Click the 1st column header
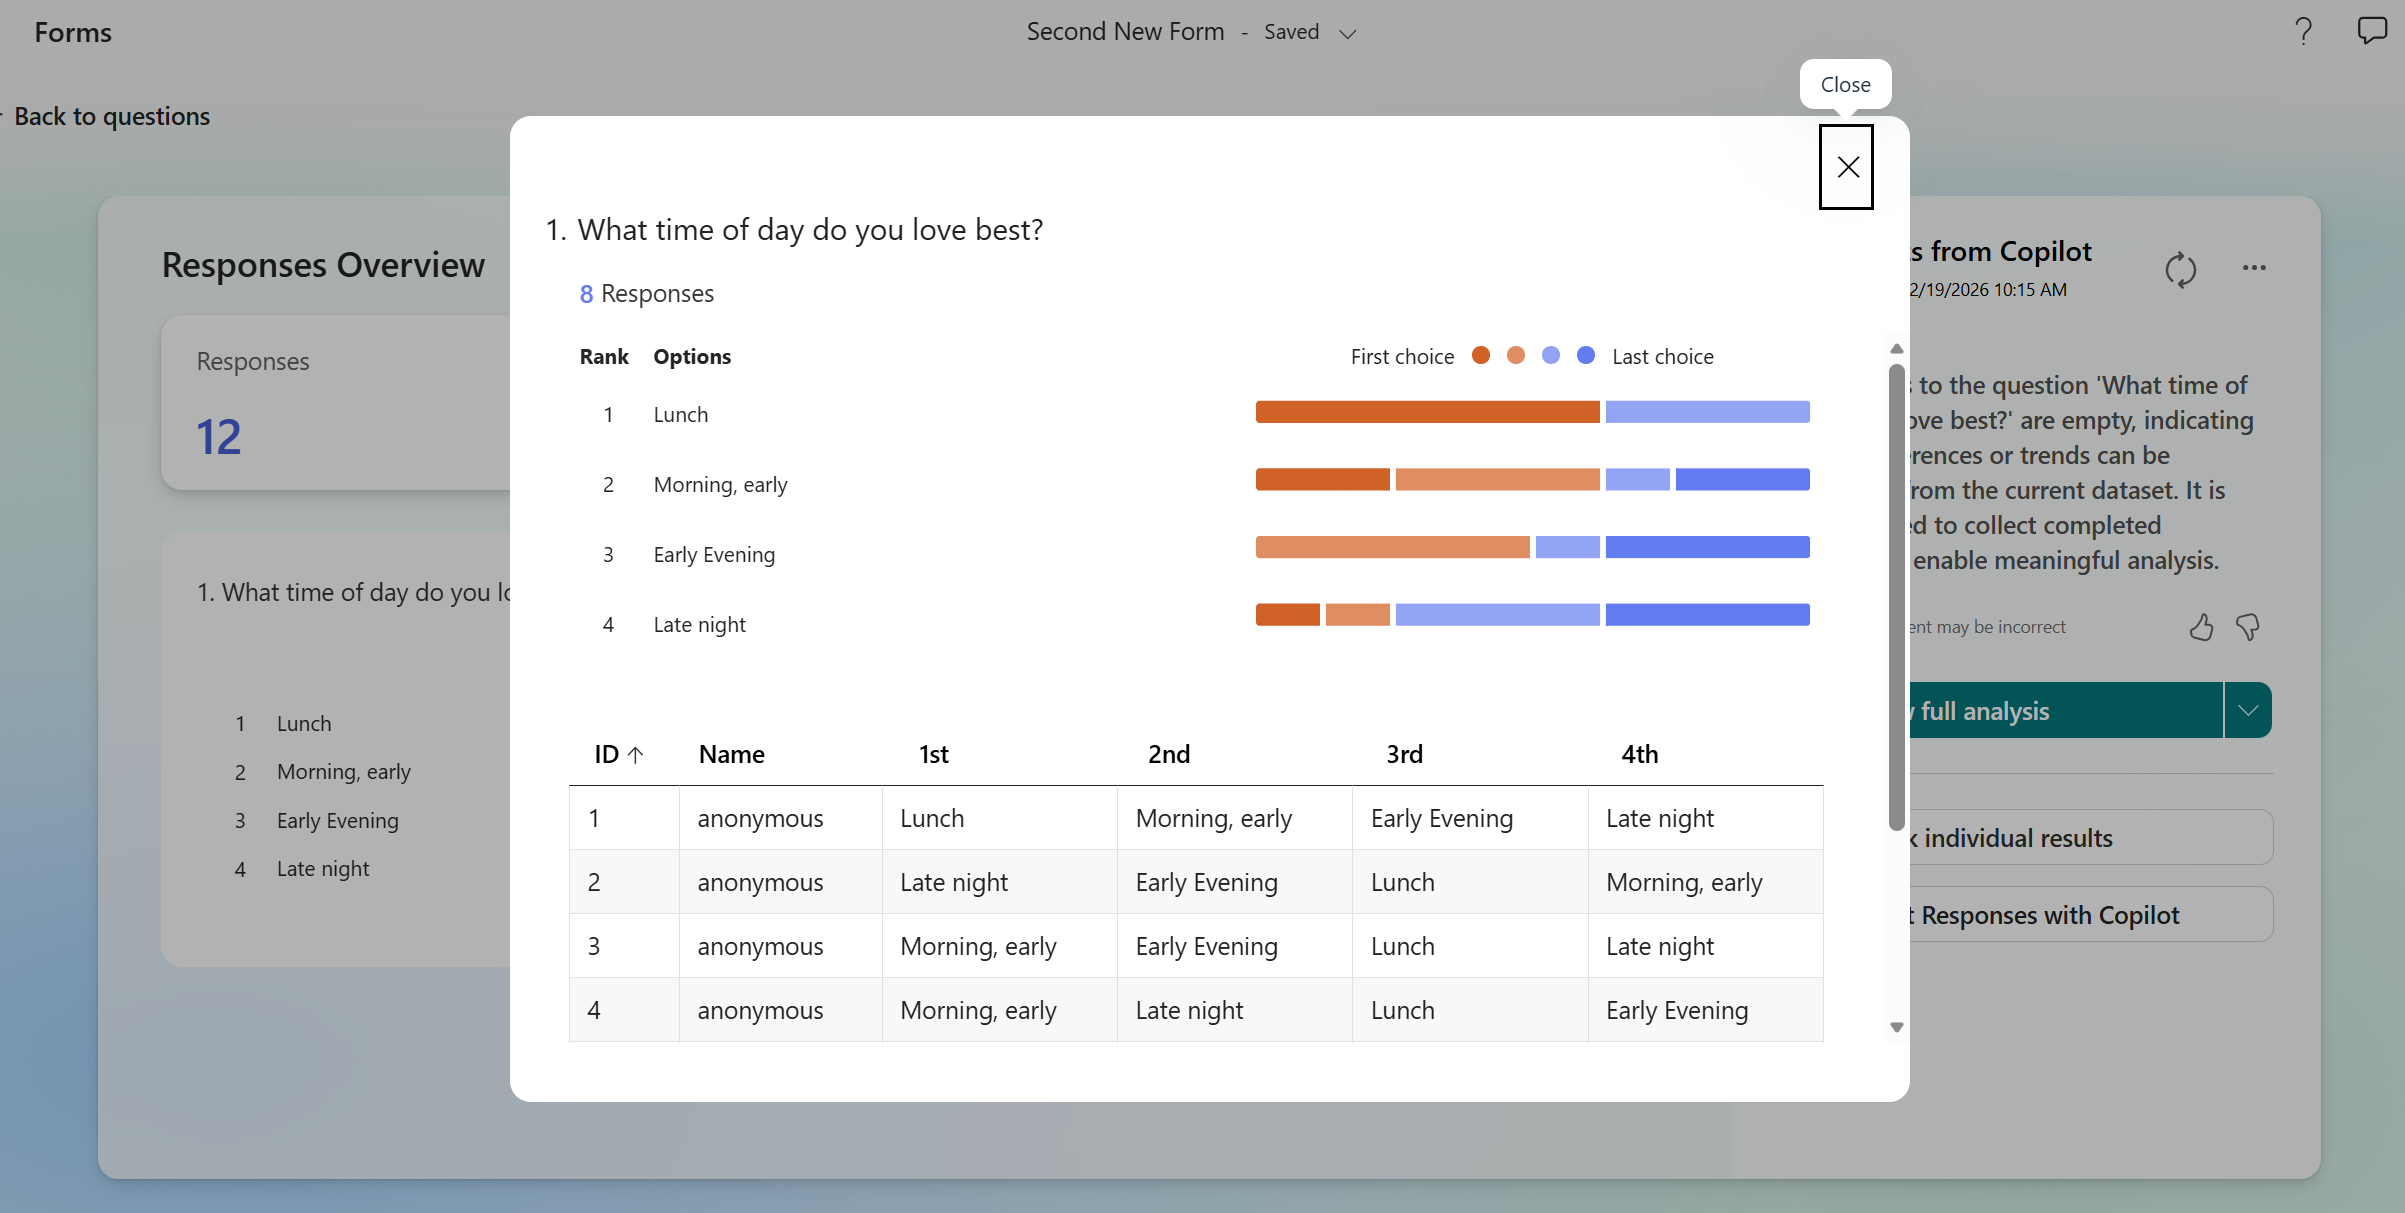The height and width of the screenshot is (1213, 2405). (x=934, y=755)
